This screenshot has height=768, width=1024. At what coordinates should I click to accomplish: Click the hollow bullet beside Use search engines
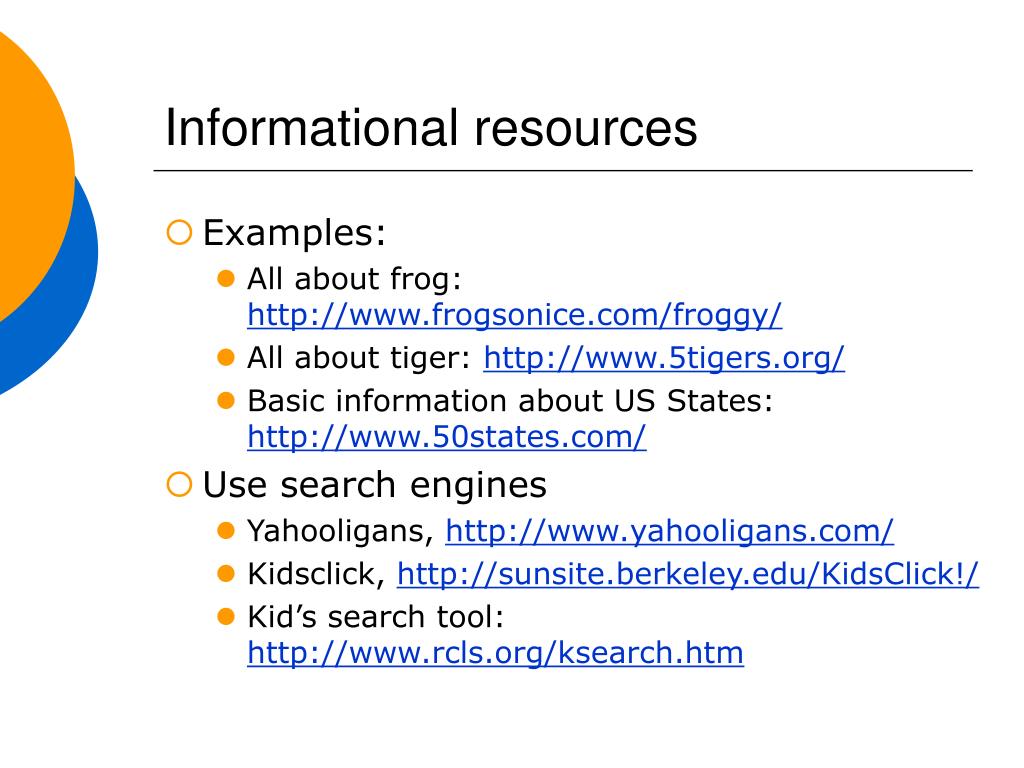(x=179, y=485)
